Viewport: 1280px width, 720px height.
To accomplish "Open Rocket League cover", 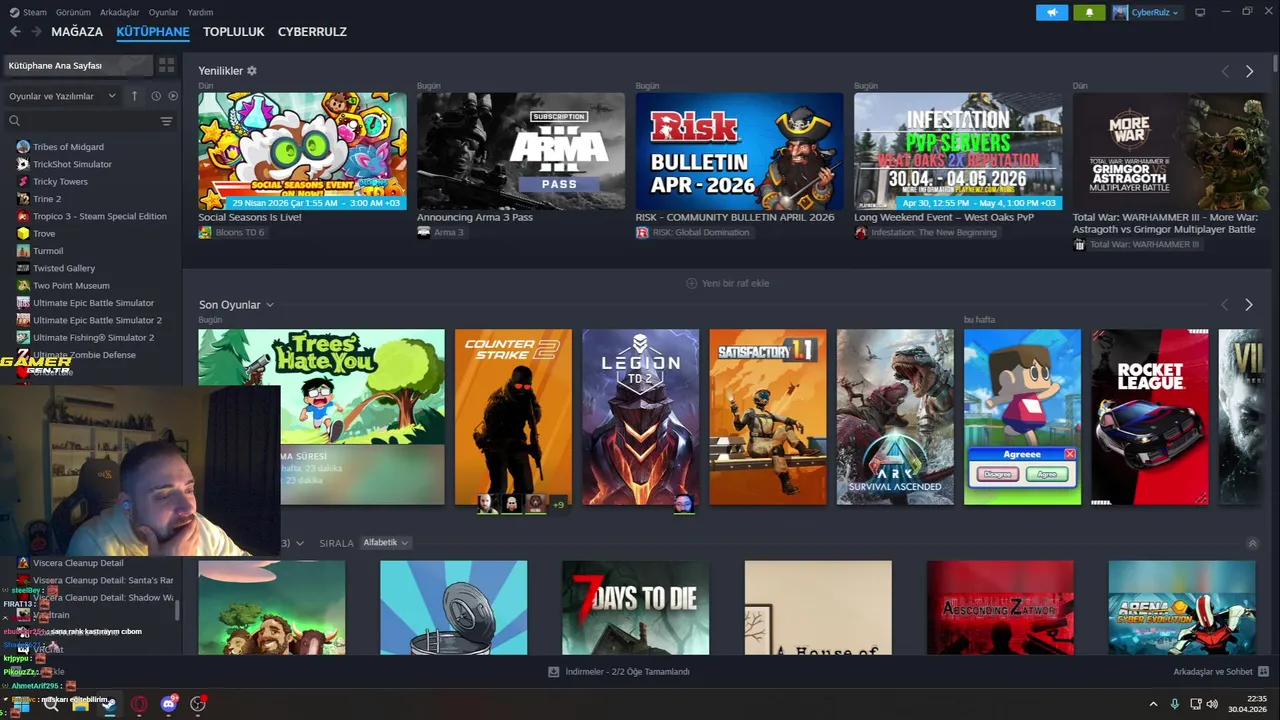I will click(1150, 417).
